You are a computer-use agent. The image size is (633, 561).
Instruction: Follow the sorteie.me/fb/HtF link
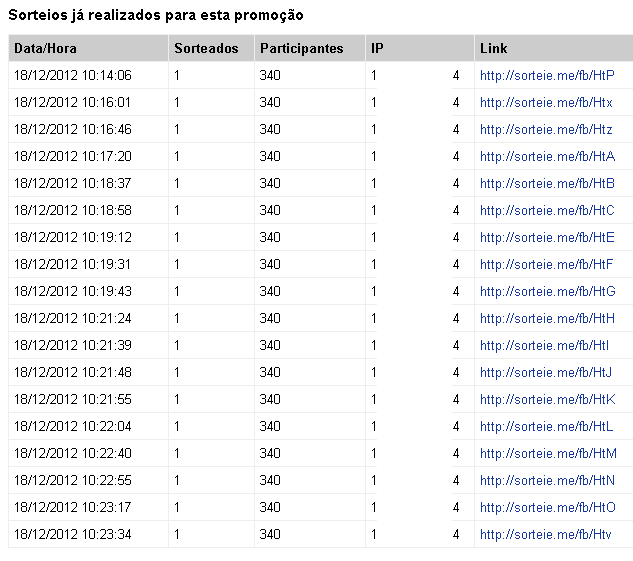click(x=546, y=264)
